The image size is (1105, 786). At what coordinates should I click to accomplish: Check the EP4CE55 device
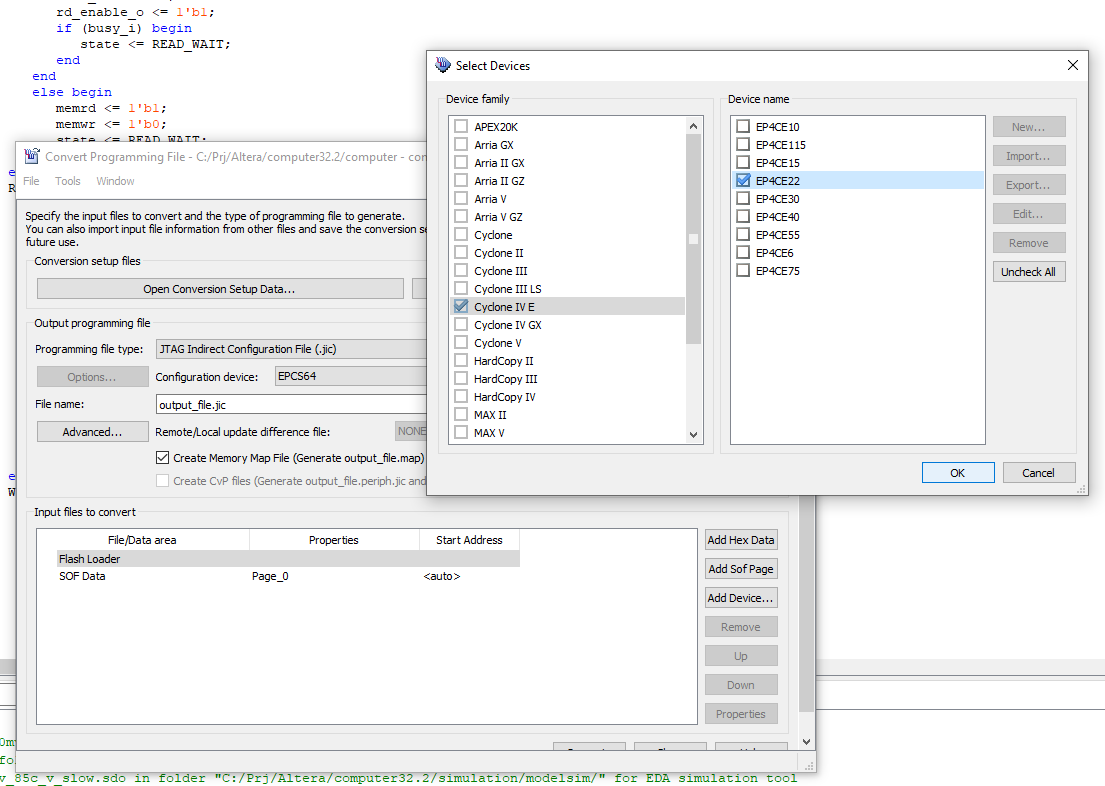(x=743, y=234)
